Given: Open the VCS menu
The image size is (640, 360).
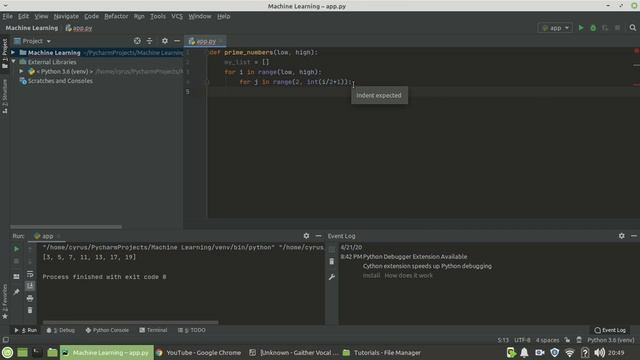Looking at the screenshot, I should (177, 16).
